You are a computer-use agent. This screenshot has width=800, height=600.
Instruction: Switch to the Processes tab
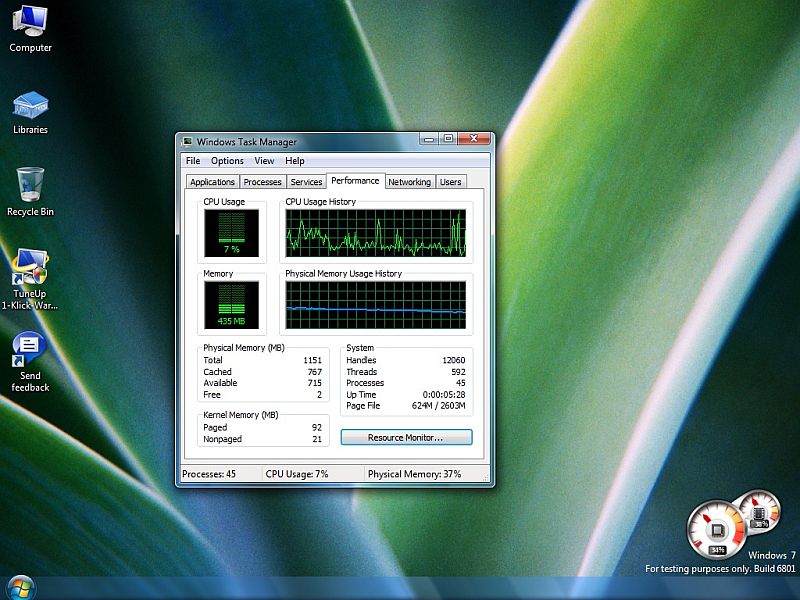(262, 182)
